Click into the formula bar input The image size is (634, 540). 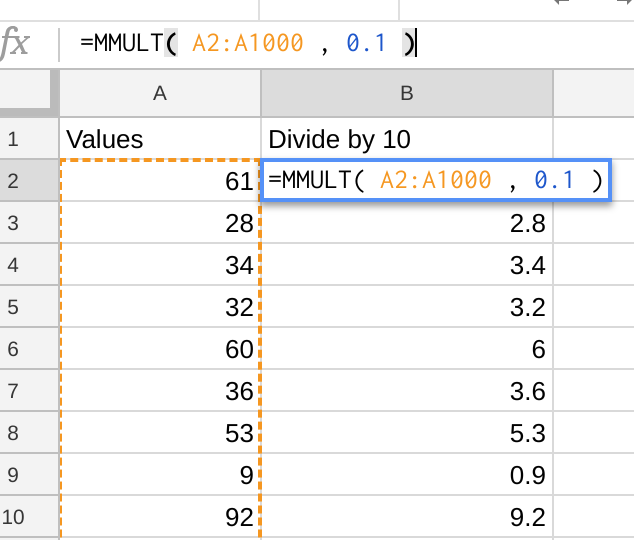348,44
